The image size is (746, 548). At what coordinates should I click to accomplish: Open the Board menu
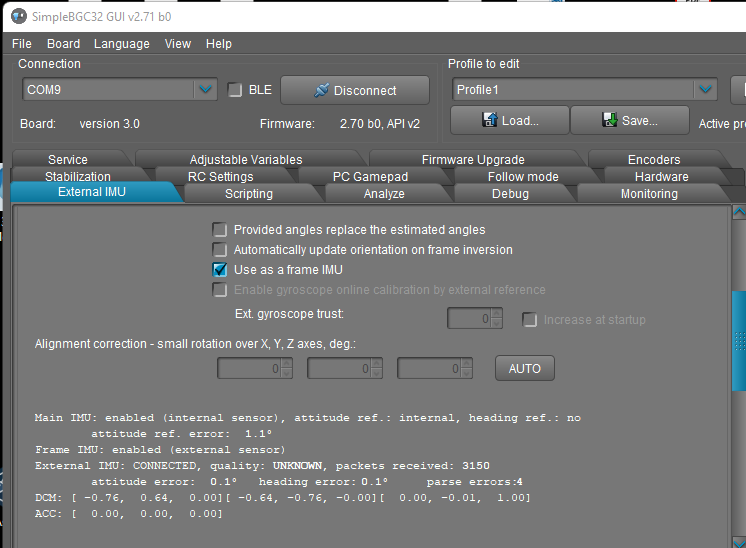(63, 44)
